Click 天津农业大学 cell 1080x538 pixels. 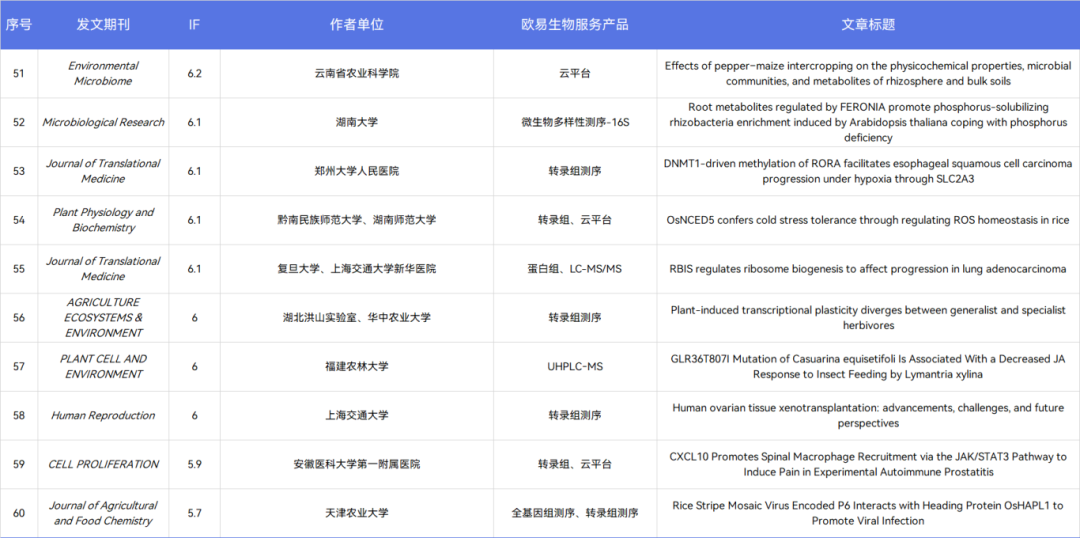[x=357, y=513]
